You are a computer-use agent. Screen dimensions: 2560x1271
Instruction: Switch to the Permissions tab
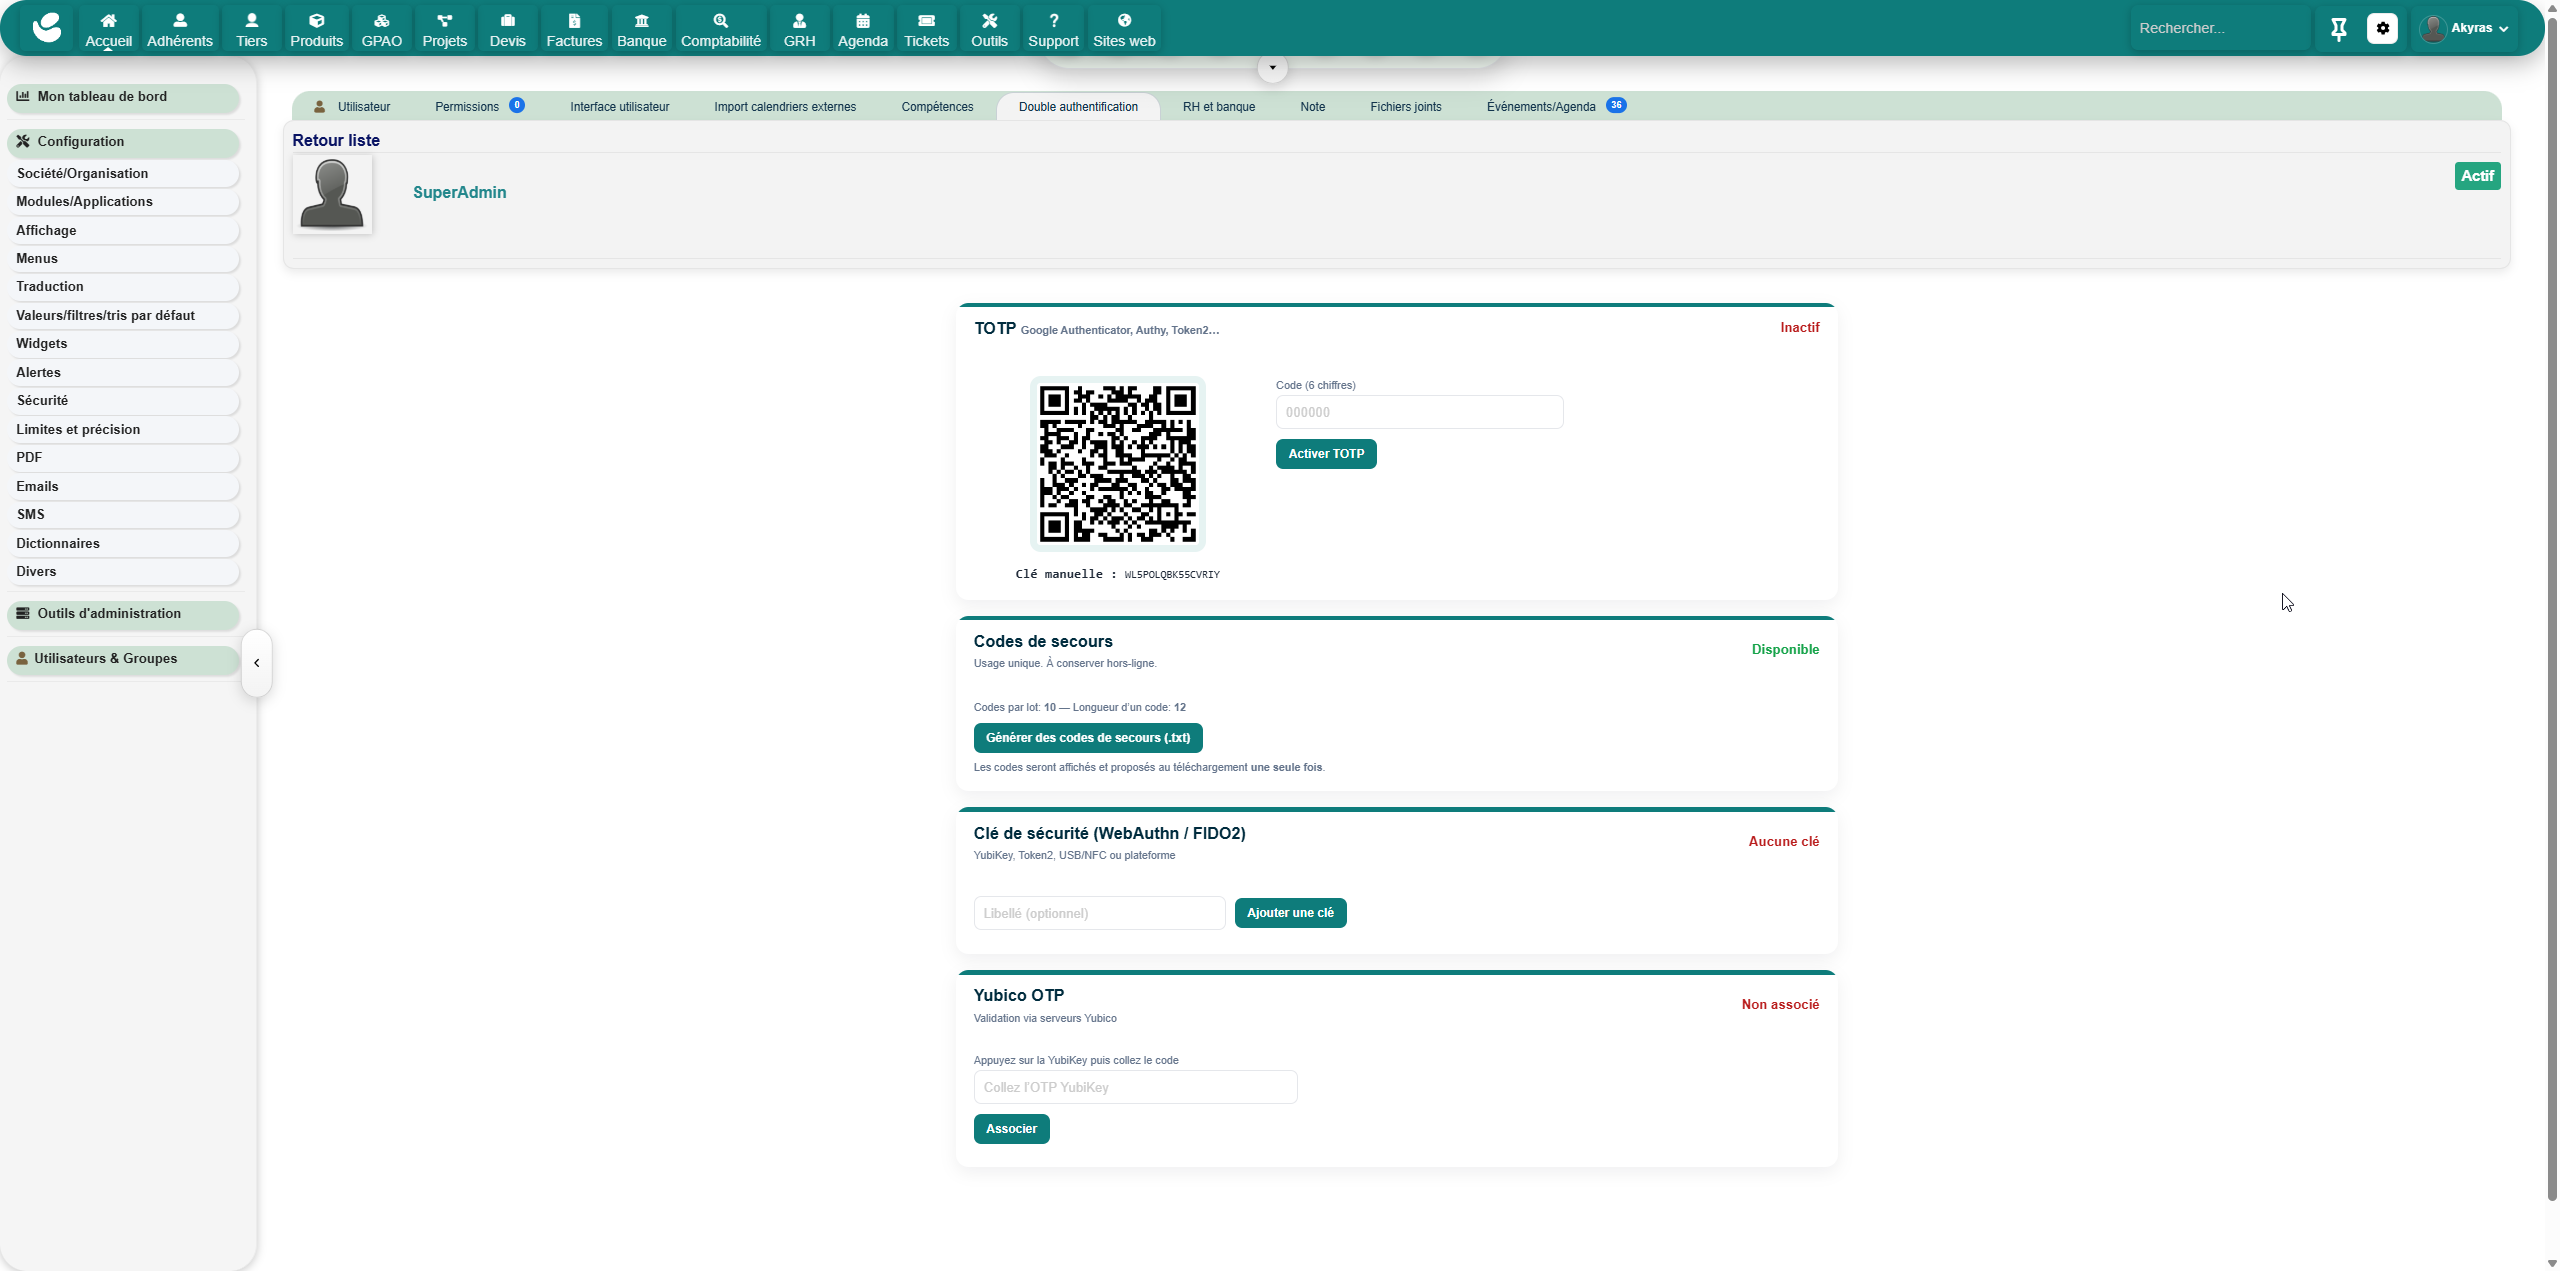click(x=467, y=107)
